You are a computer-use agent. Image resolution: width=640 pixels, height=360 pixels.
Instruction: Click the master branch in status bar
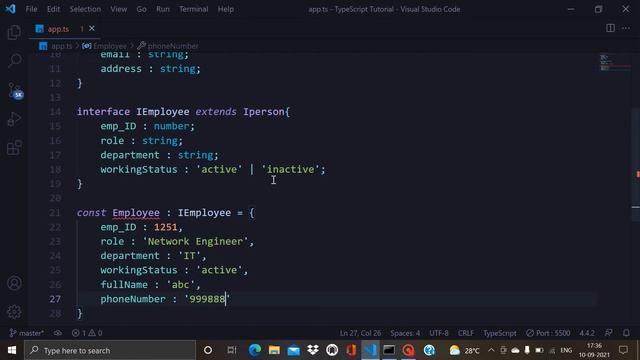pyautogui.click(x=26, y=333)
